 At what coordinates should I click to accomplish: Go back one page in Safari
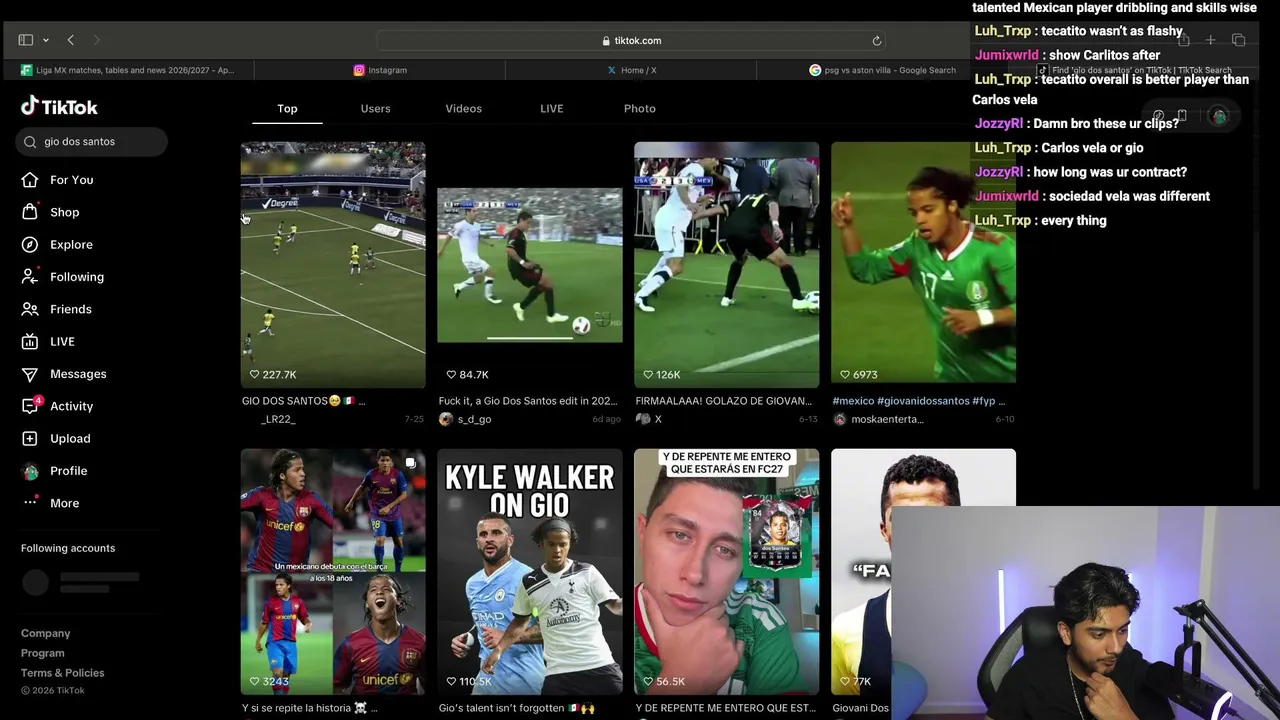click(70, 40)
